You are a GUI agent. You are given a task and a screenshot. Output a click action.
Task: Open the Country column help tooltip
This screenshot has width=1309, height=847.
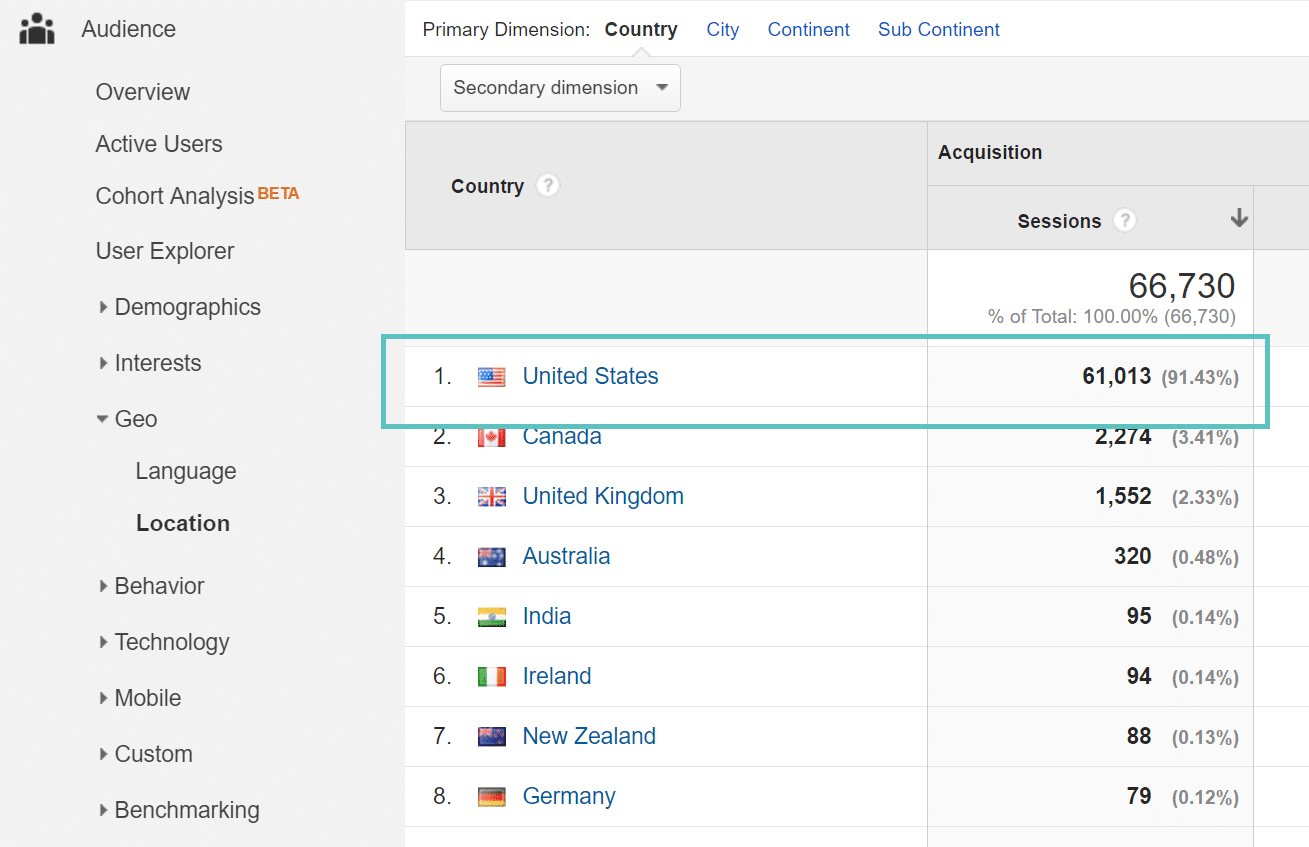pos(548,185)
